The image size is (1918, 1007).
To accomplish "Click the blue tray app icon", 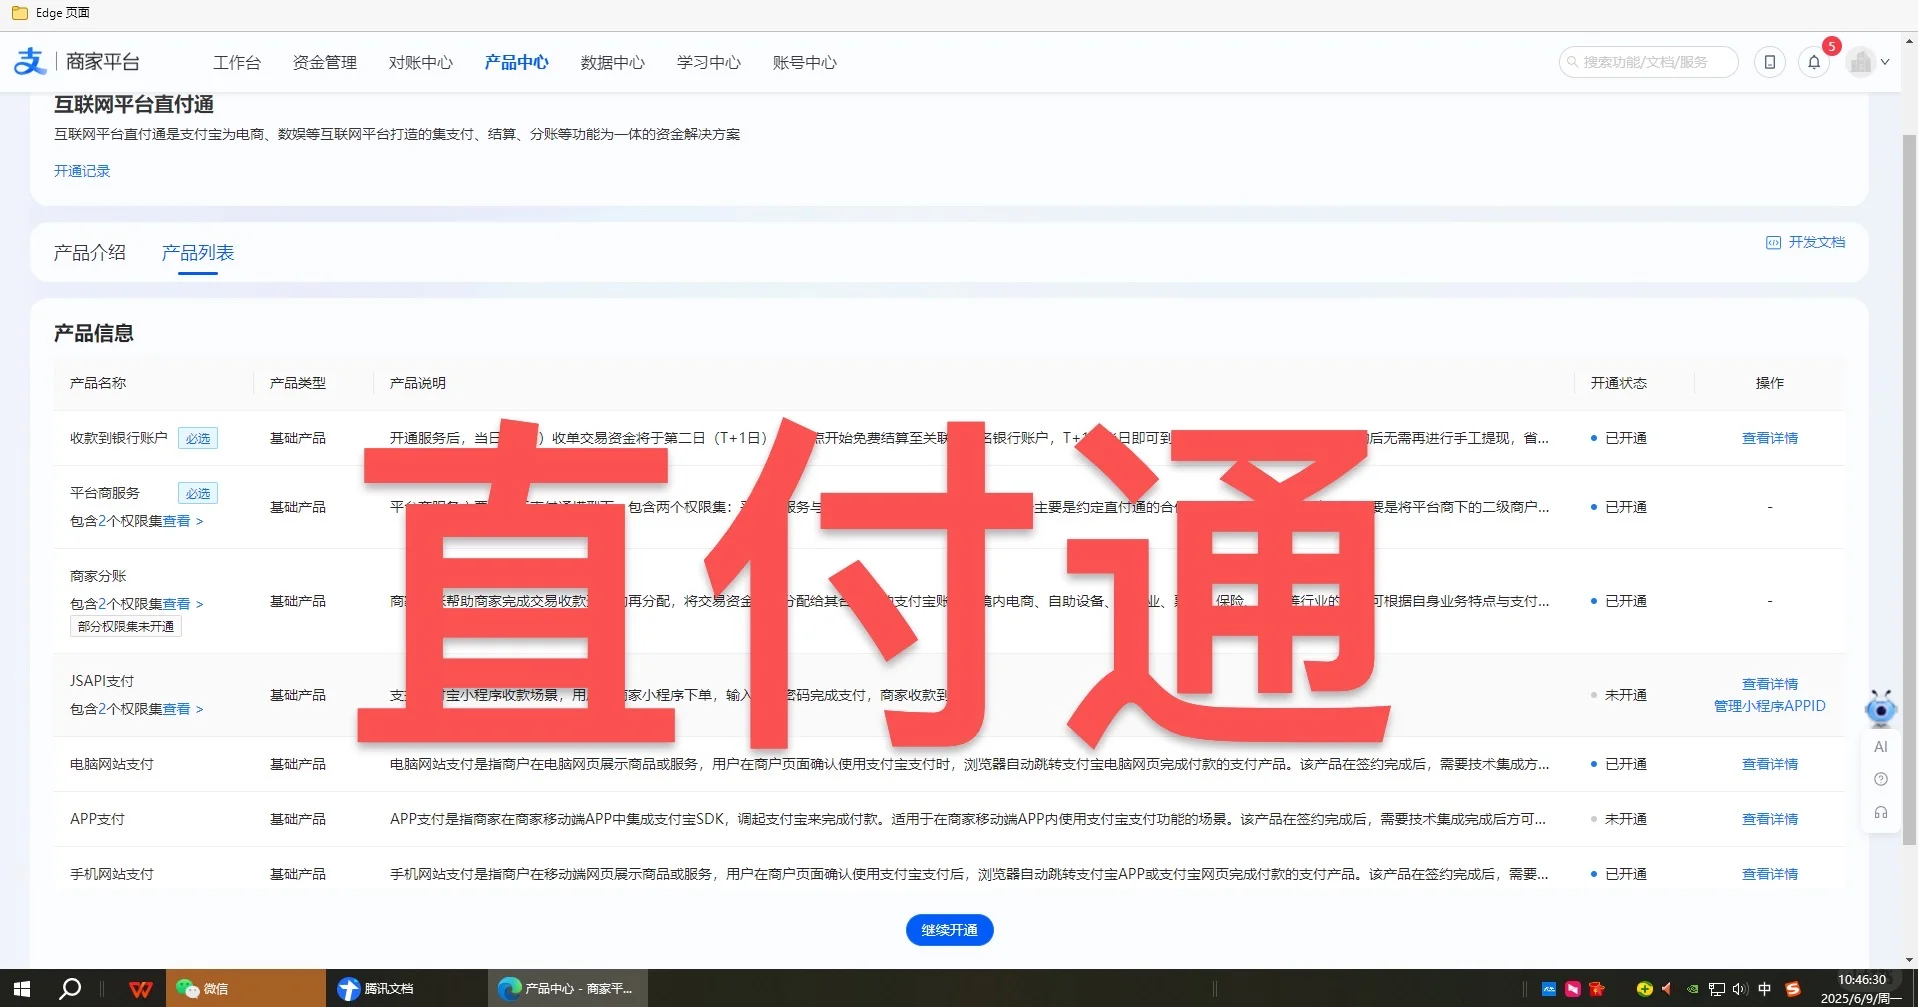I will 1549,989.
